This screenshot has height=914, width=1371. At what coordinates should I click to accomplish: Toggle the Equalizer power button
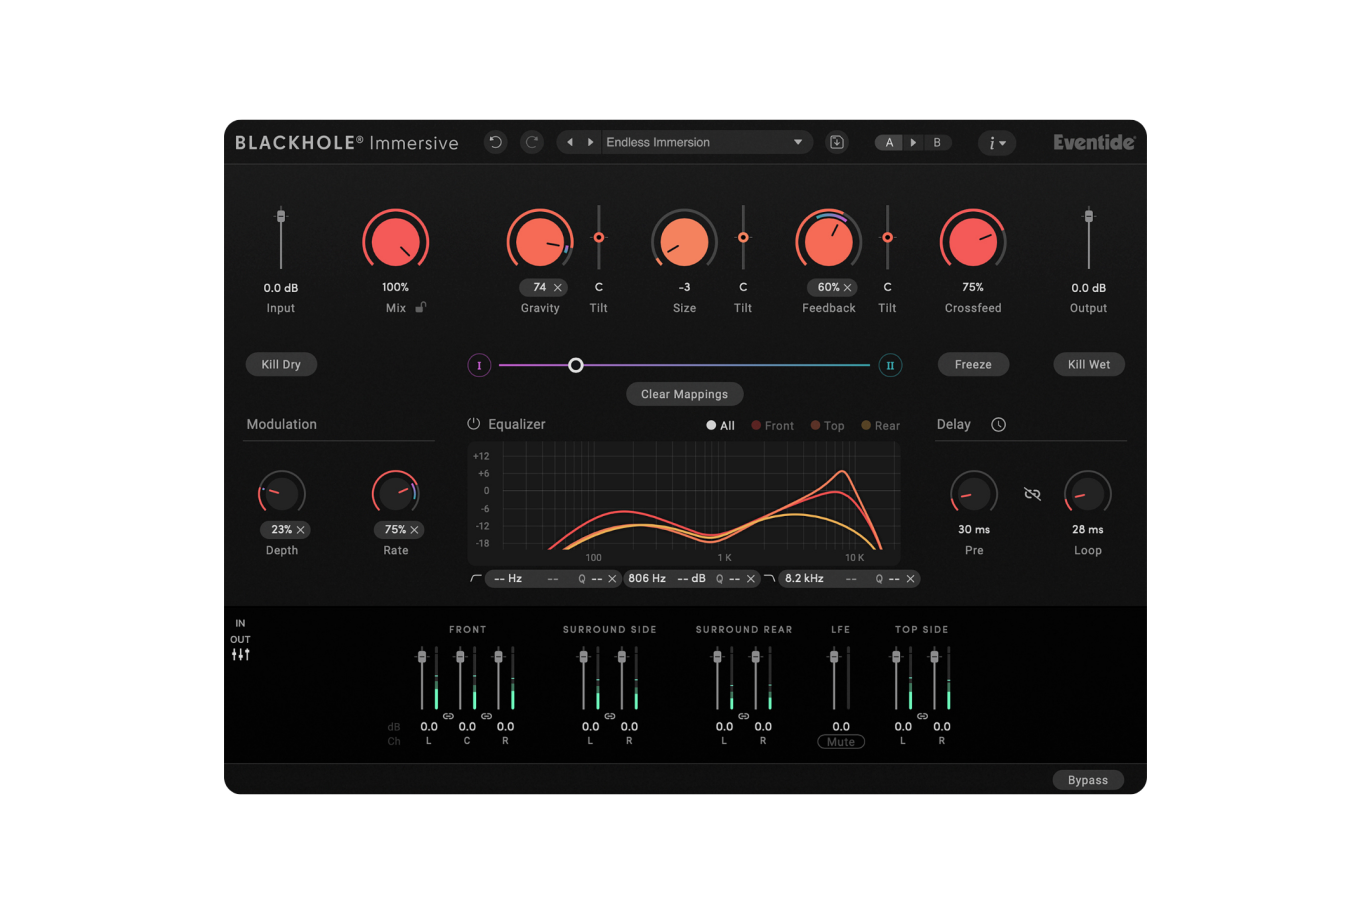pos(474,425)
